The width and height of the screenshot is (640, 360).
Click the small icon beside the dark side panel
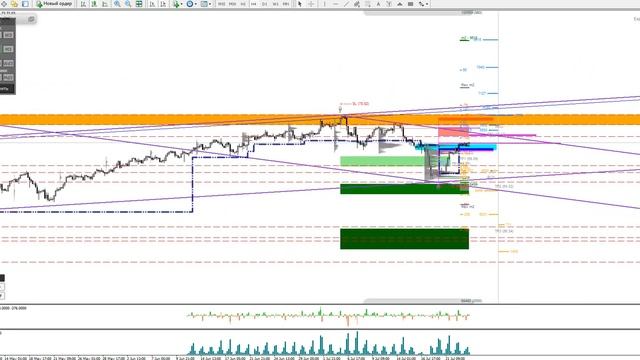pyautogui.click(x=31, y=19)
